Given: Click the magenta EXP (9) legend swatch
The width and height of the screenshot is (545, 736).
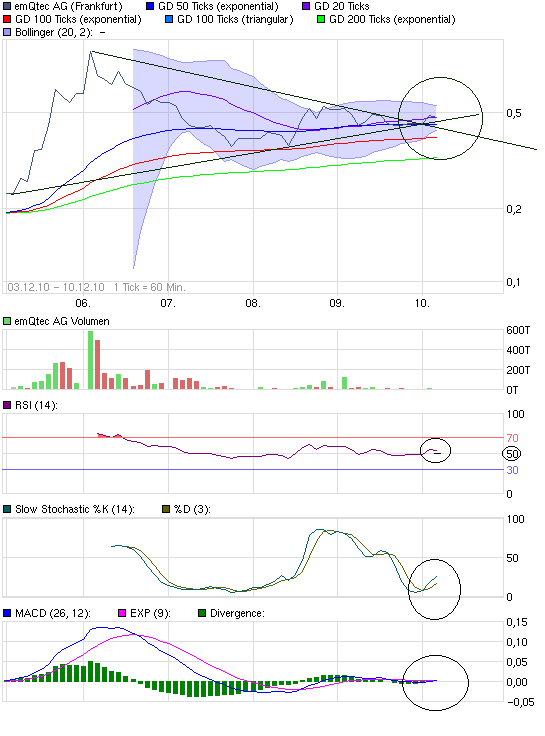Looking at the screenshot, I should 122,613.
